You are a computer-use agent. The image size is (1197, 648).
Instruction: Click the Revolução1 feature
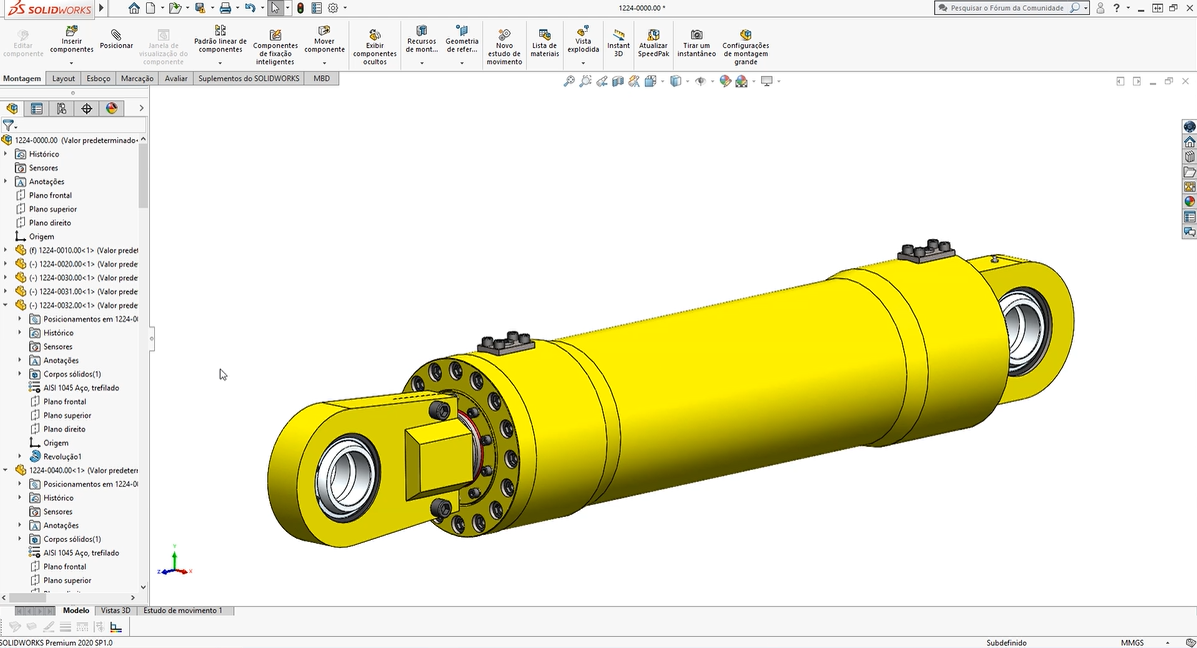pyautogui.click(x=62, y=456)
